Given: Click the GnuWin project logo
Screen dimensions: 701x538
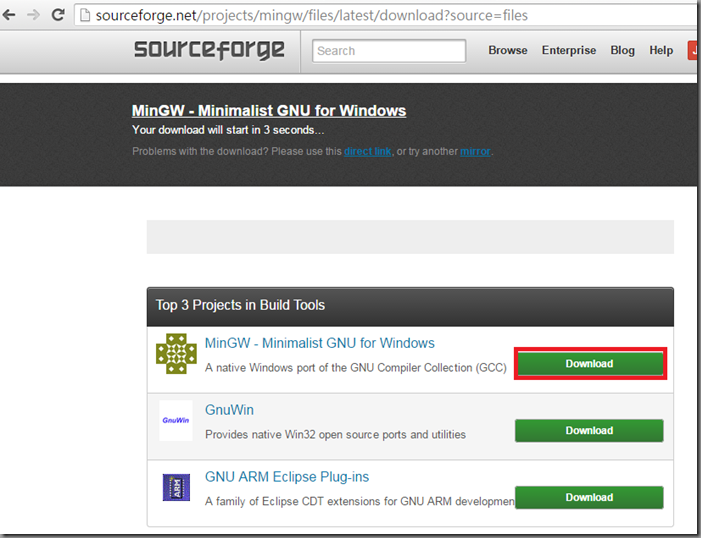Looking at the screenshot, I should point(176,420).
